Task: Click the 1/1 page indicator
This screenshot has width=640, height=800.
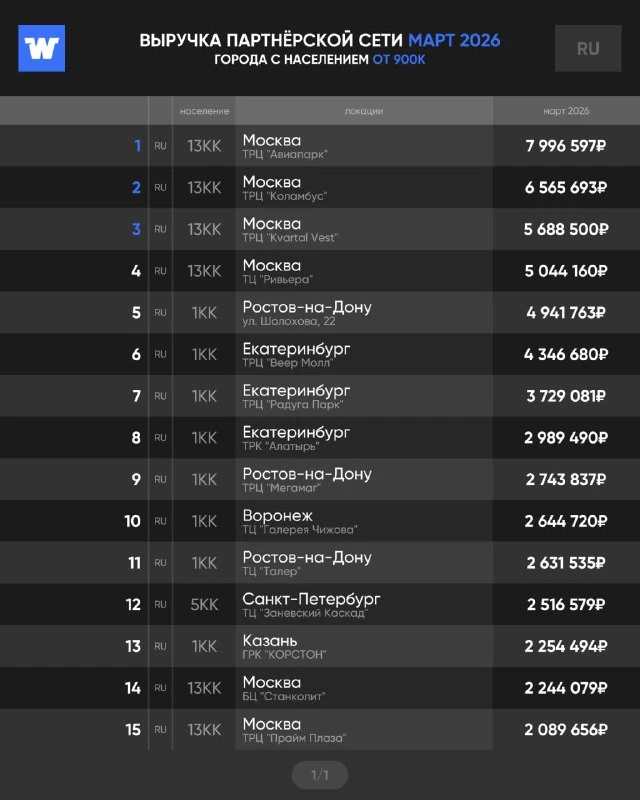Action: click(320, 775)
